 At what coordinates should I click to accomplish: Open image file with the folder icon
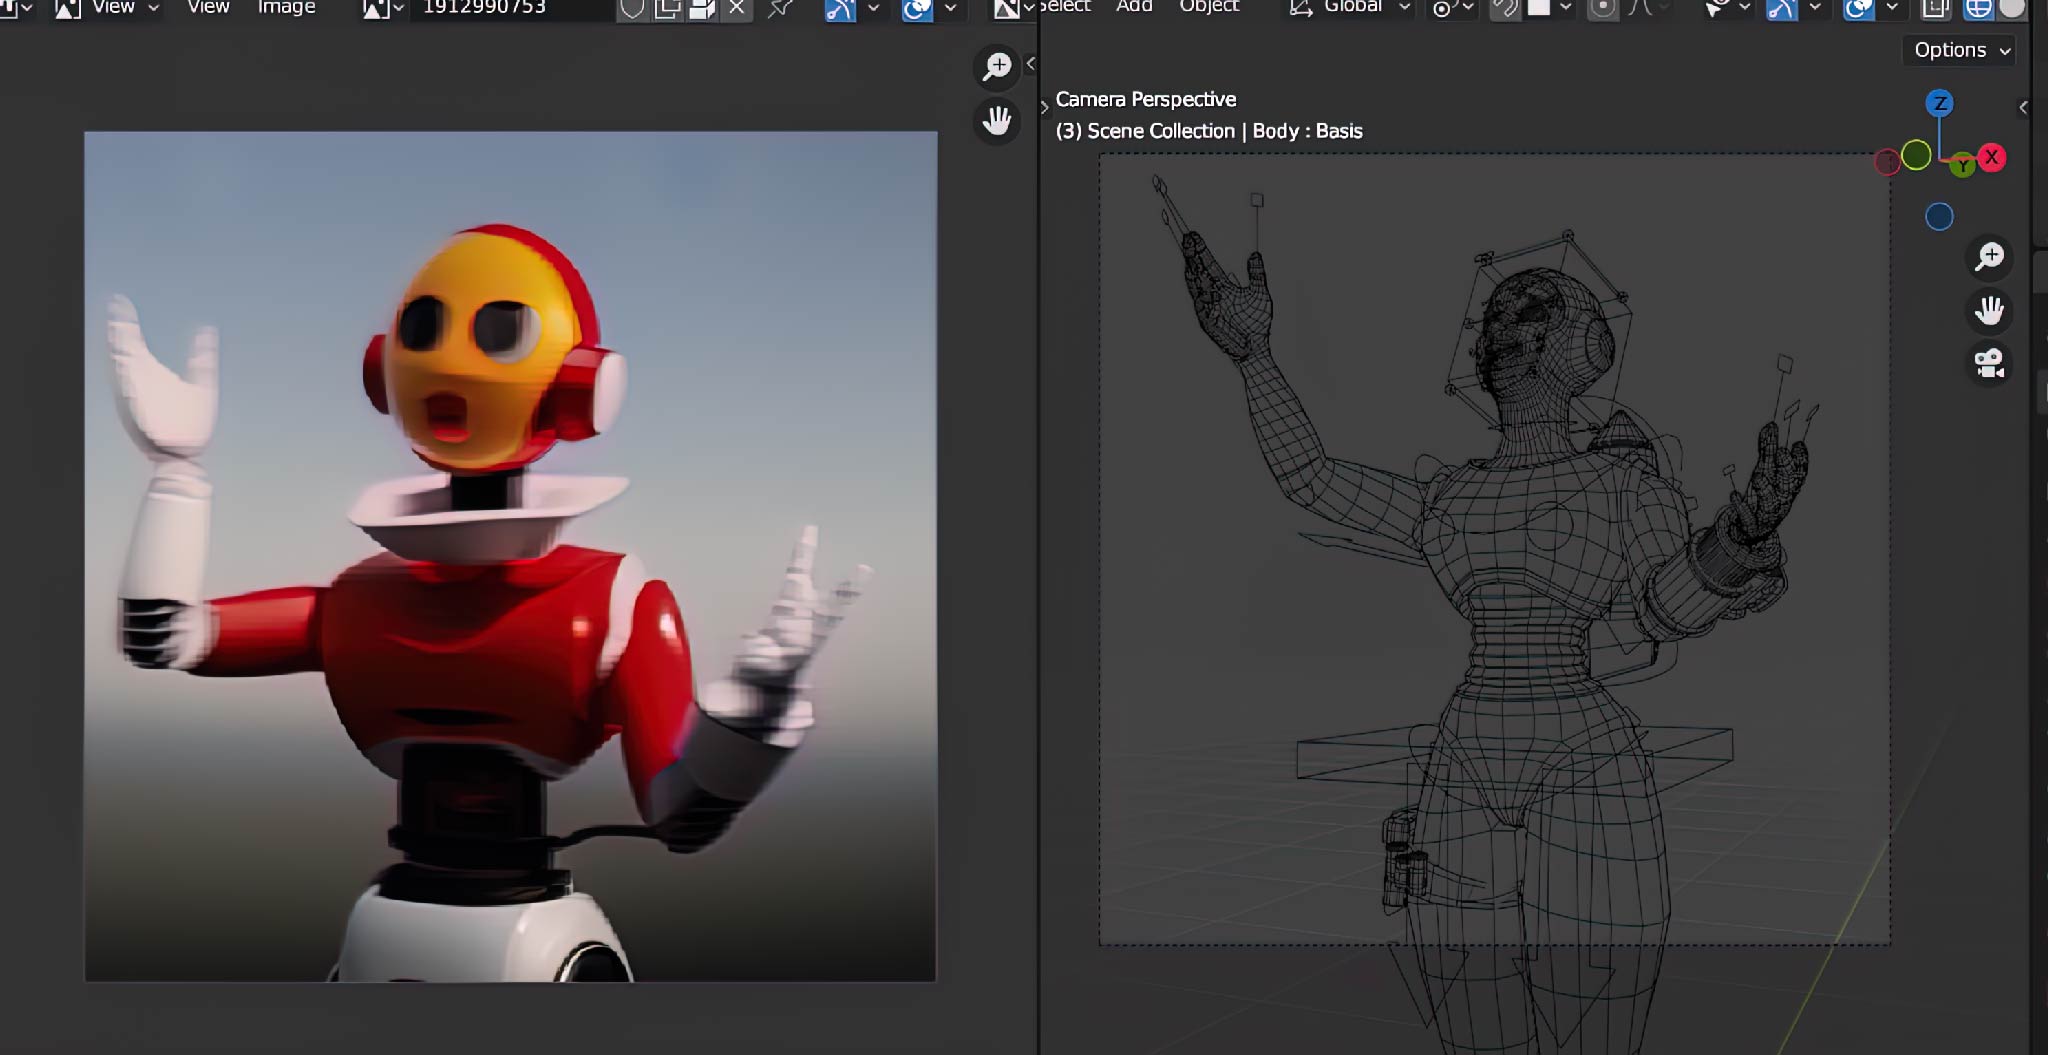pyautogui.click(x=702, y=8)
